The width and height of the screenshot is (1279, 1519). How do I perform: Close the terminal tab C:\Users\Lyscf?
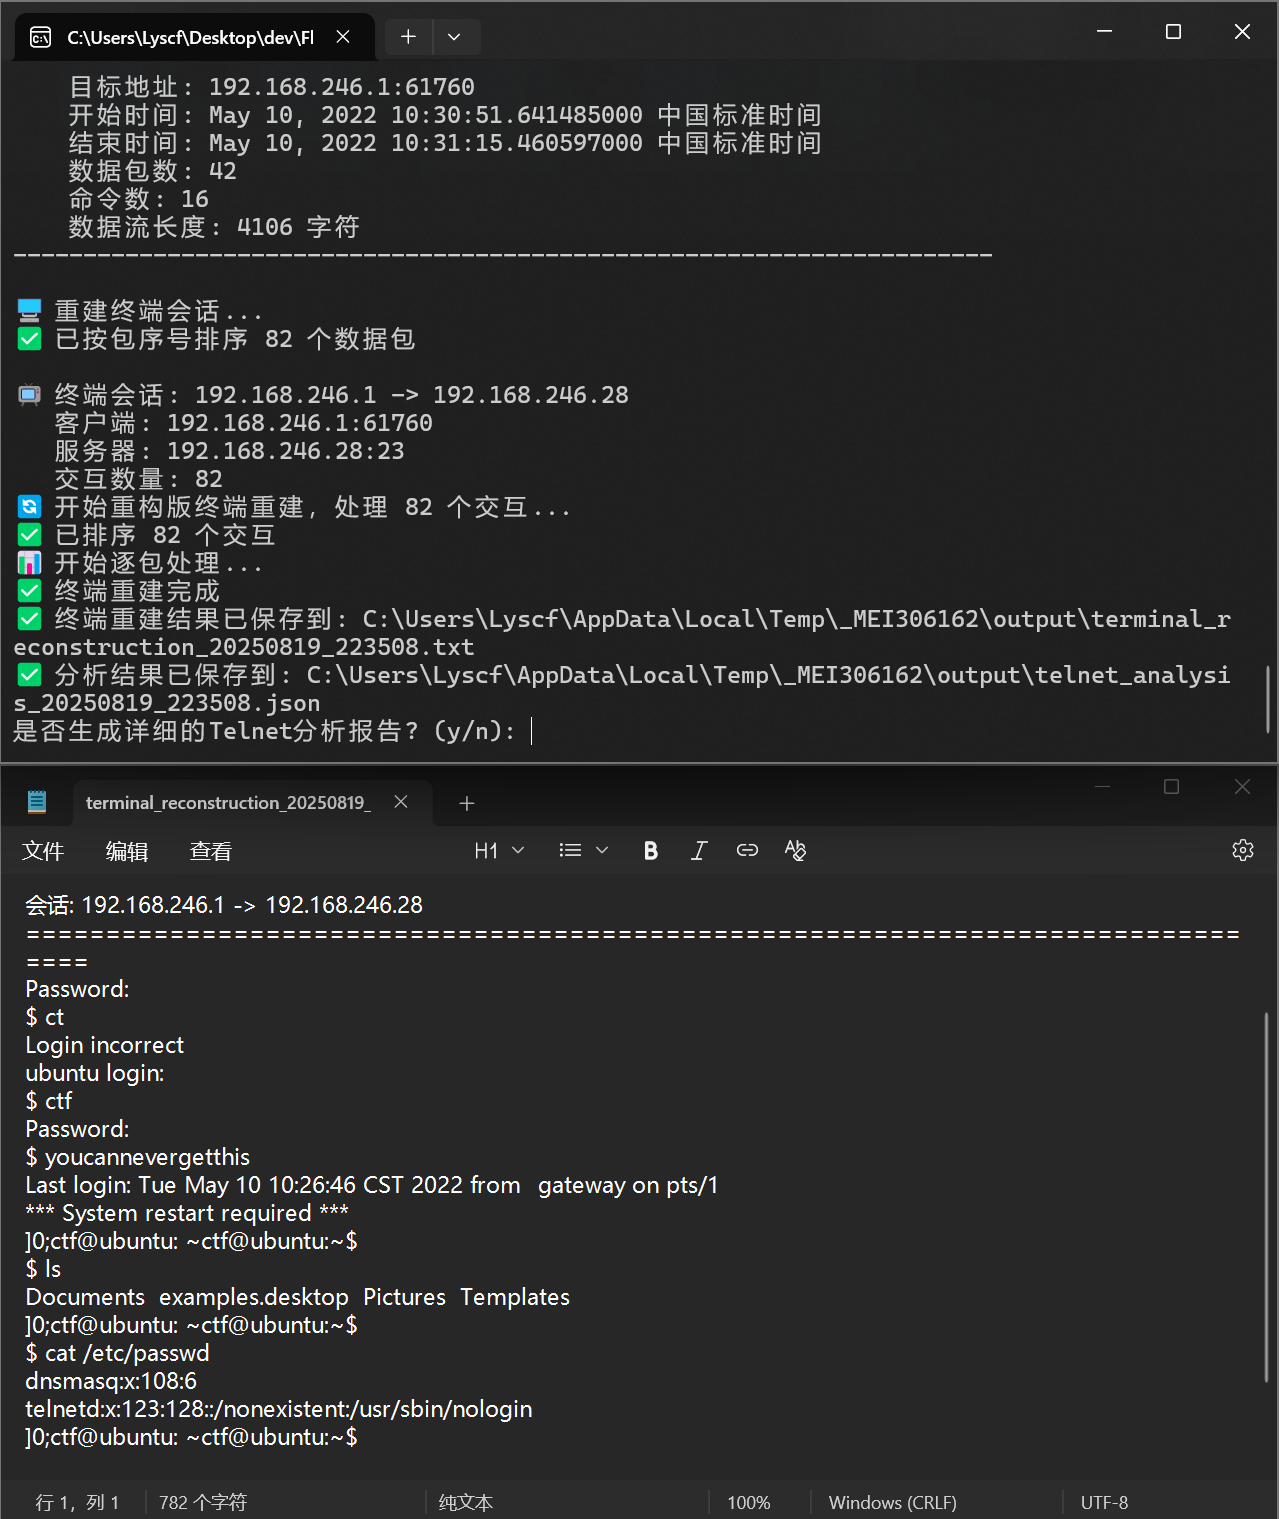click(343, 37)
